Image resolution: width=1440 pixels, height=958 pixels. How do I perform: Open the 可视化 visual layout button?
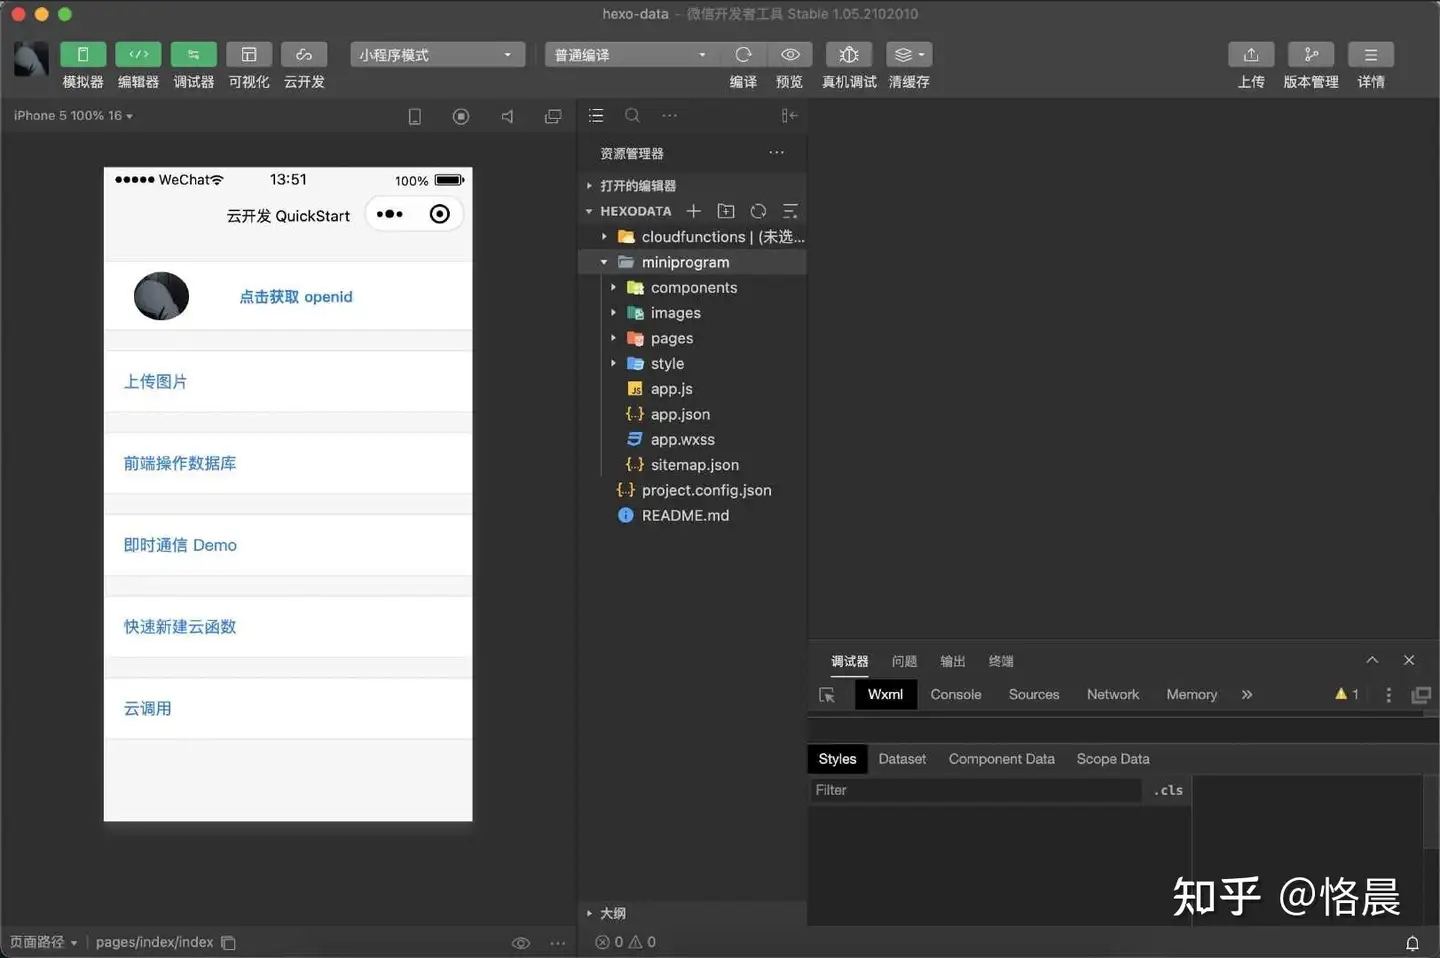249,54
